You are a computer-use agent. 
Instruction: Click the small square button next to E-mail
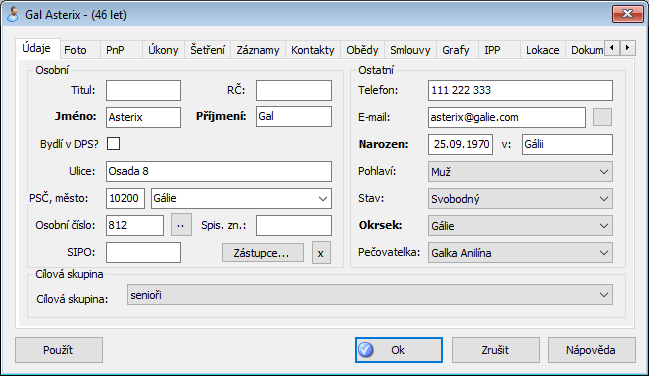click(x=602, y=117)
